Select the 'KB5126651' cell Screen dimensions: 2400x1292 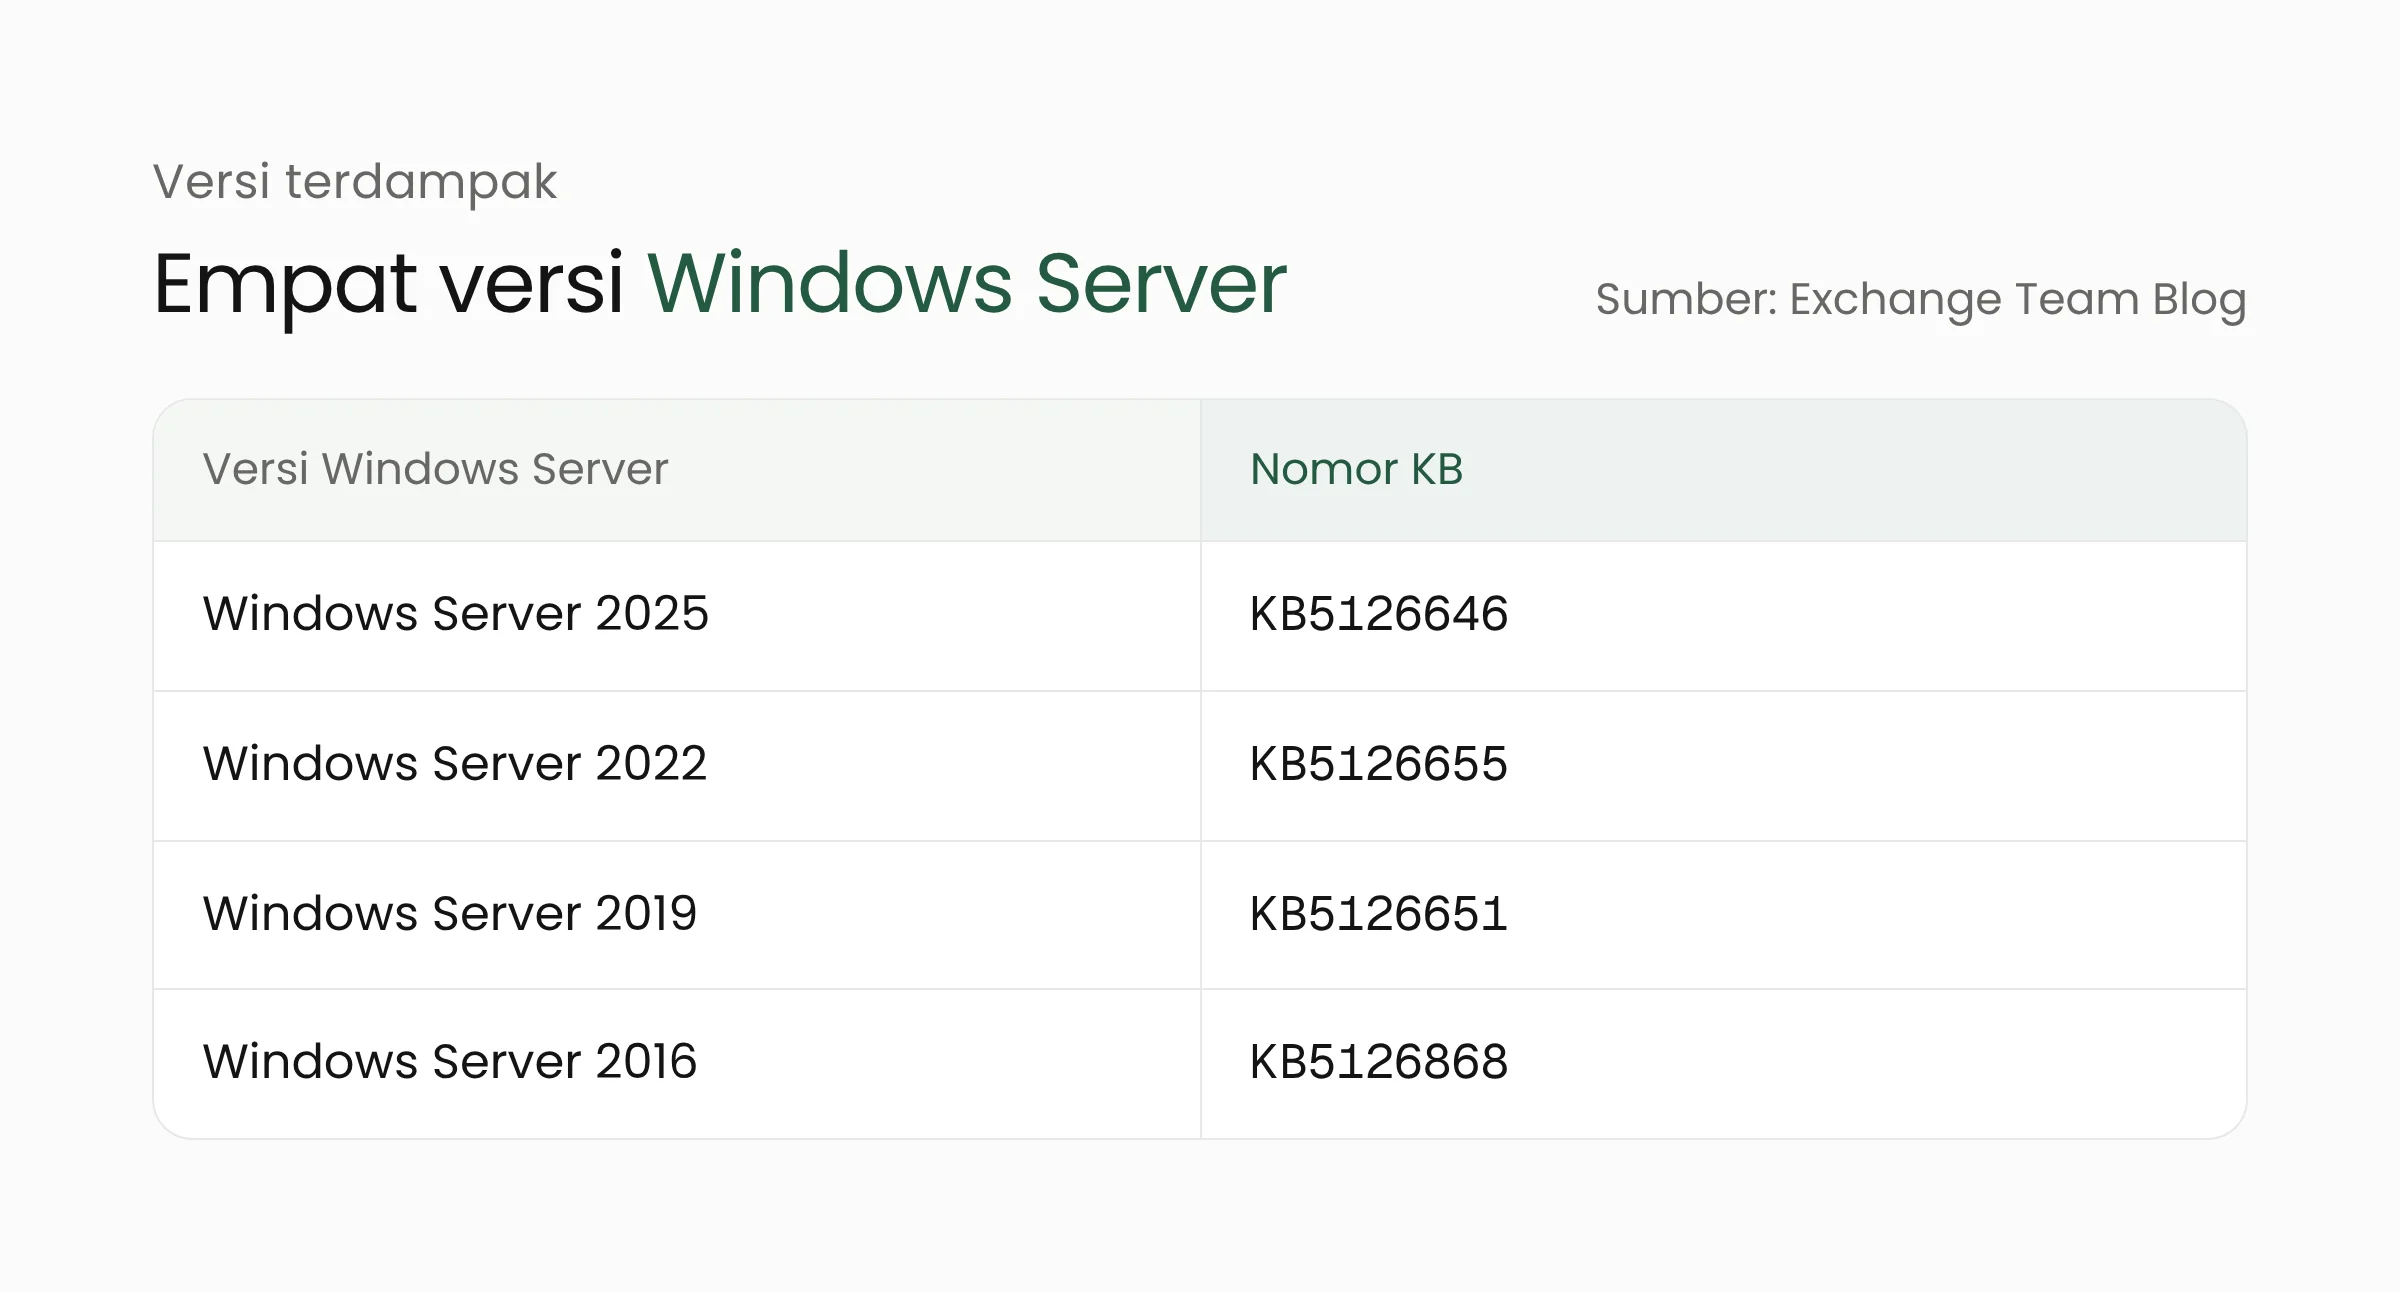pyautogui.click(x=1724, y=915)
